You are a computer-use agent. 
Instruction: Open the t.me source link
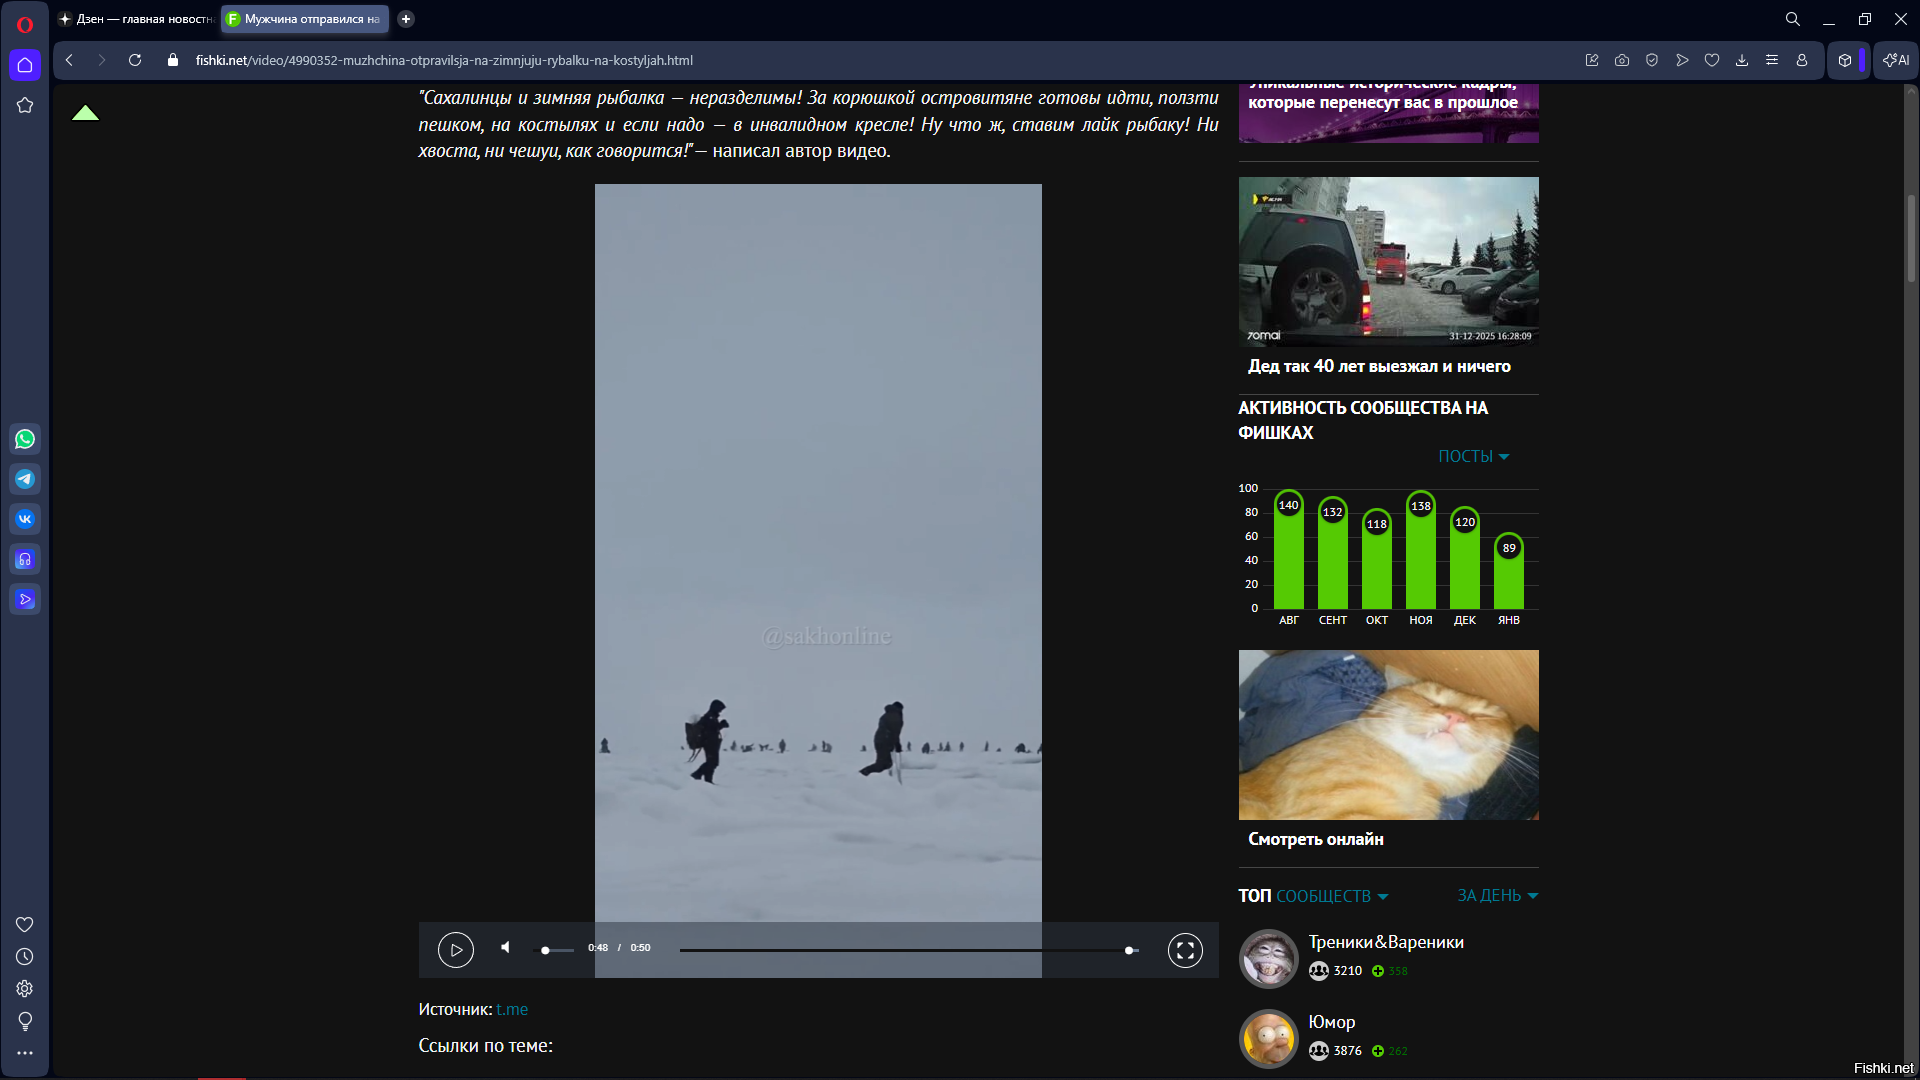[512, 1009]
